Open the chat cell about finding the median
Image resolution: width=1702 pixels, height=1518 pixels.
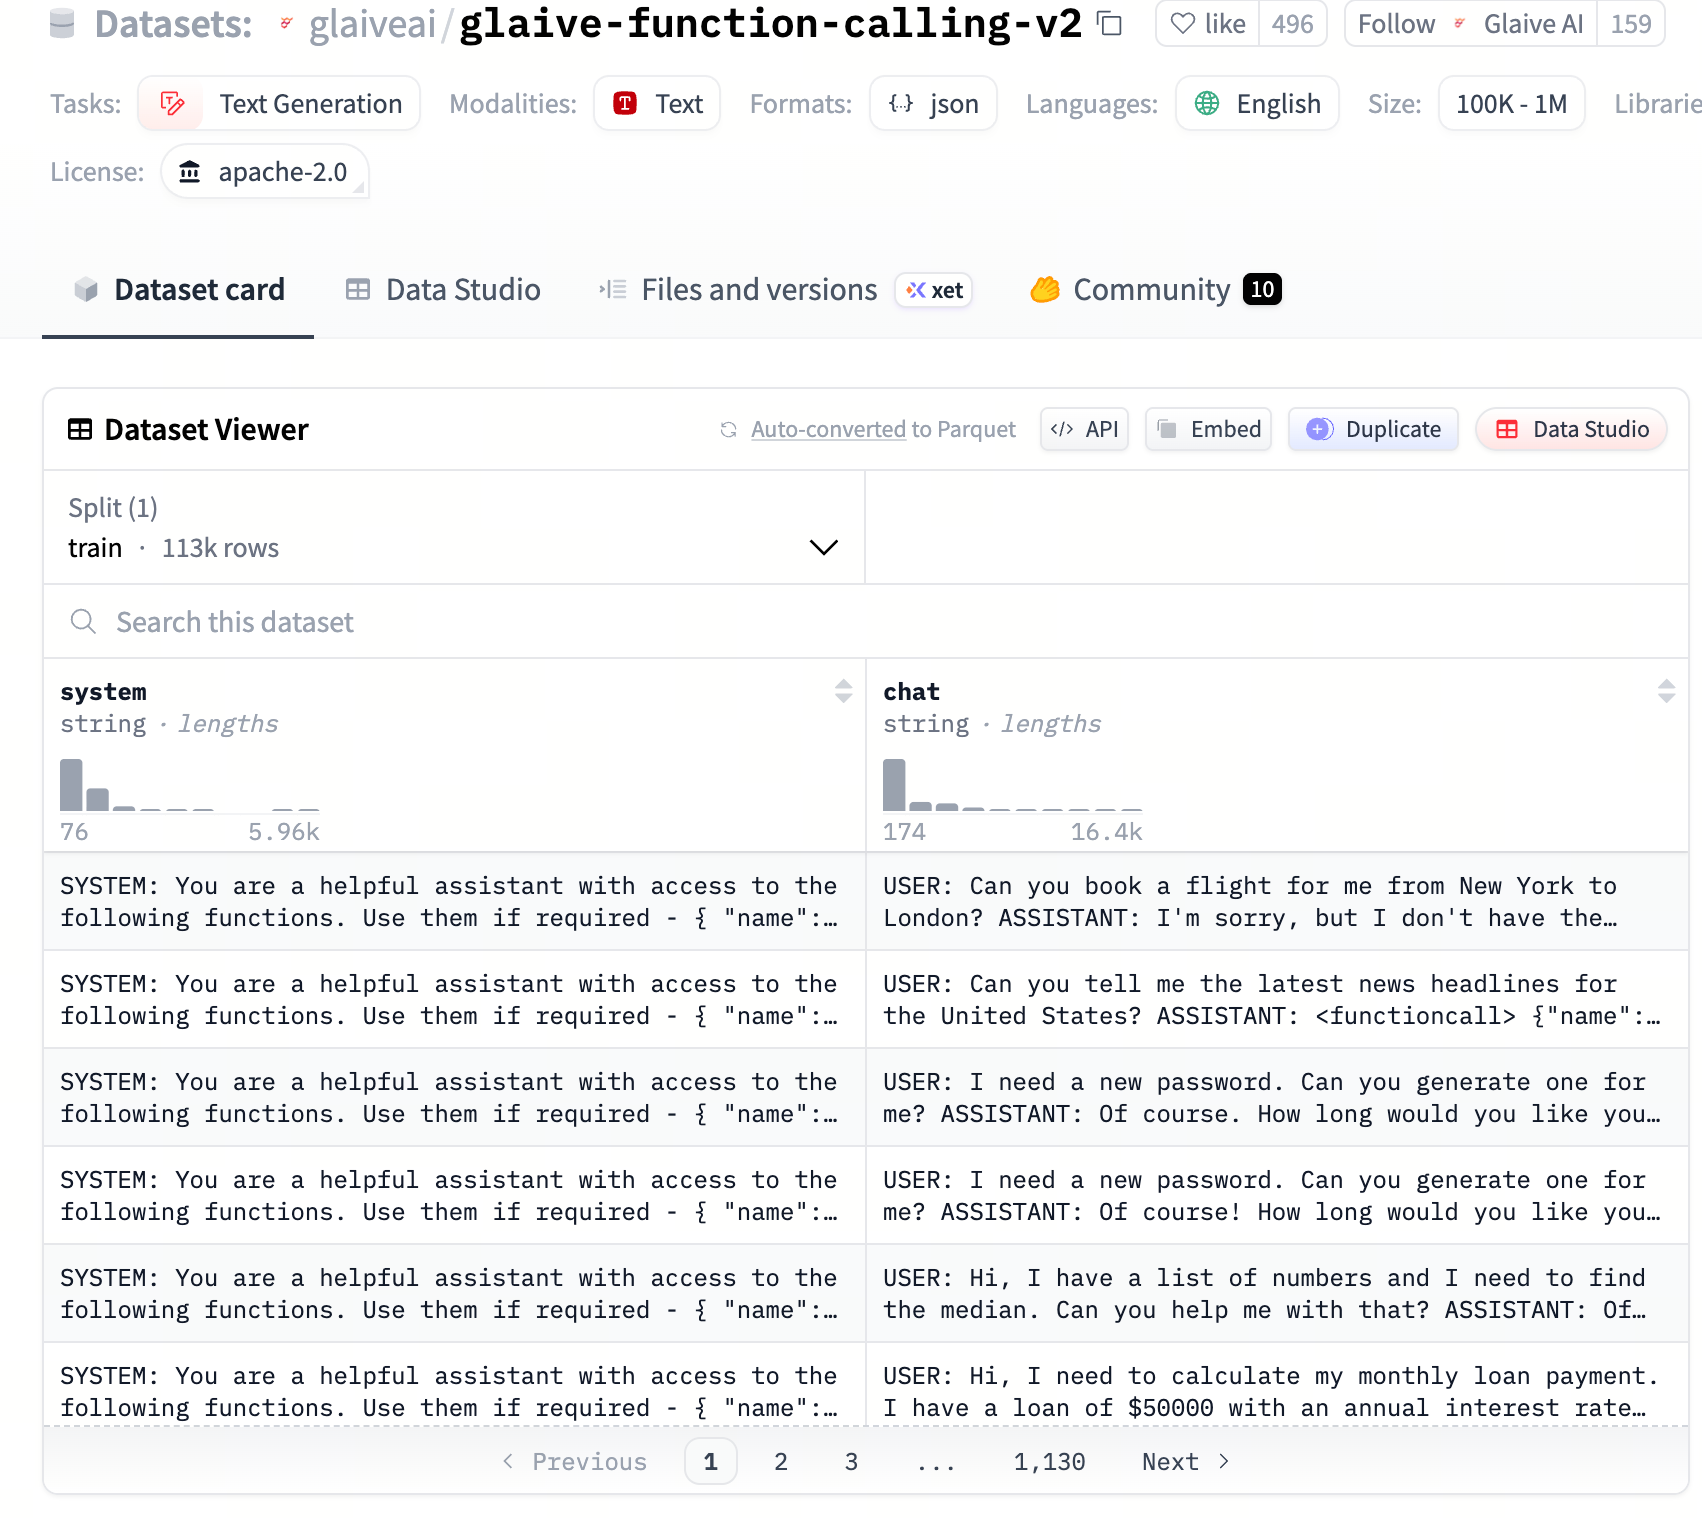1277,1294
